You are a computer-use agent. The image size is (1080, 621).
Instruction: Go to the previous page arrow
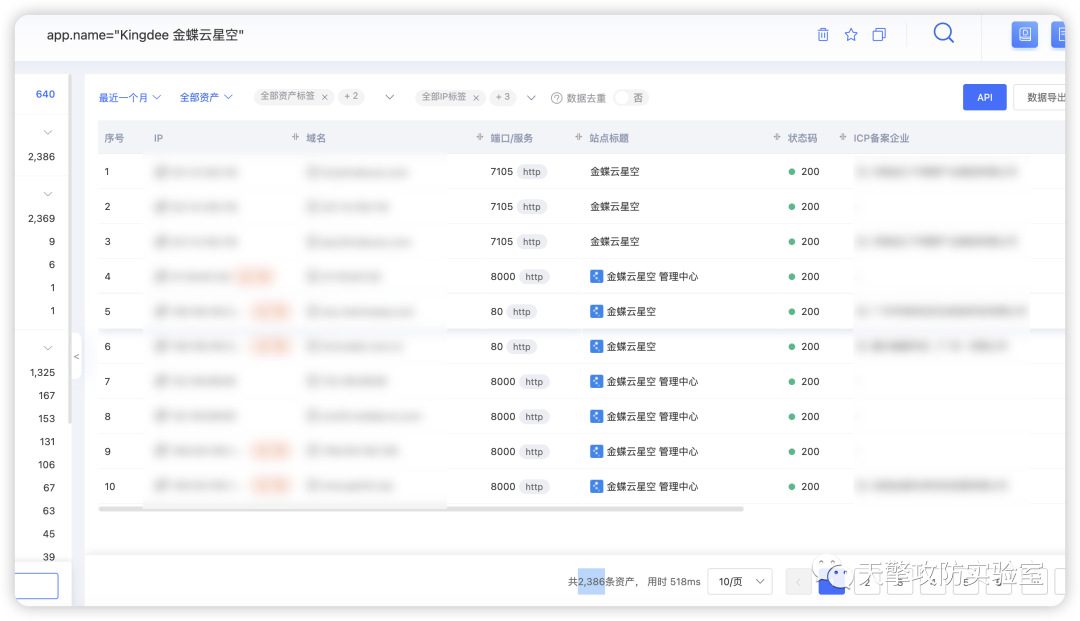(798, 582)
